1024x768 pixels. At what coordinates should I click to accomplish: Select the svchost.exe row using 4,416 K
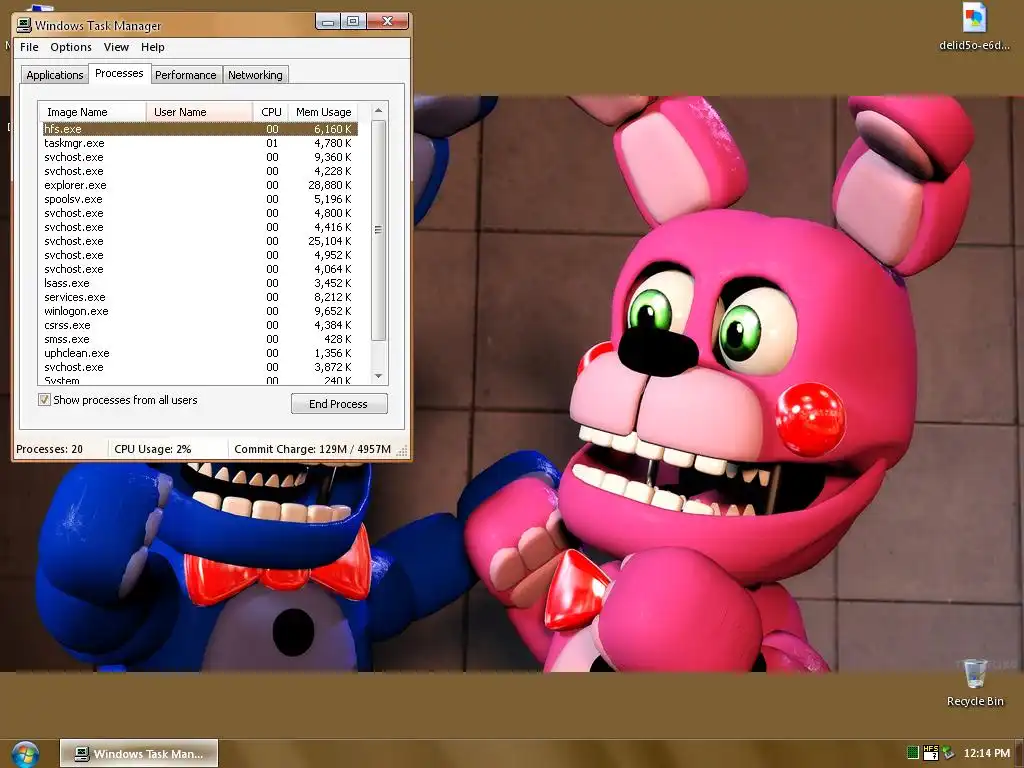point(200,227)
